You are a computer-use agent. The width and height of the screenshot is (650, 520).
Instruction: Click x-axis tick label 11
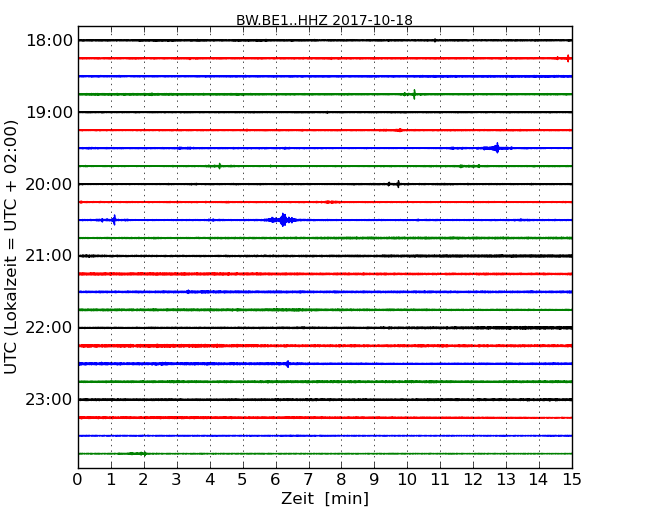[440, 479]
